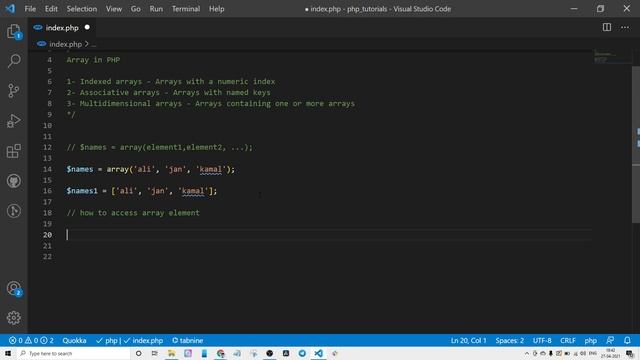Open the GitHub view in activity bar

(x=14, y=181)
